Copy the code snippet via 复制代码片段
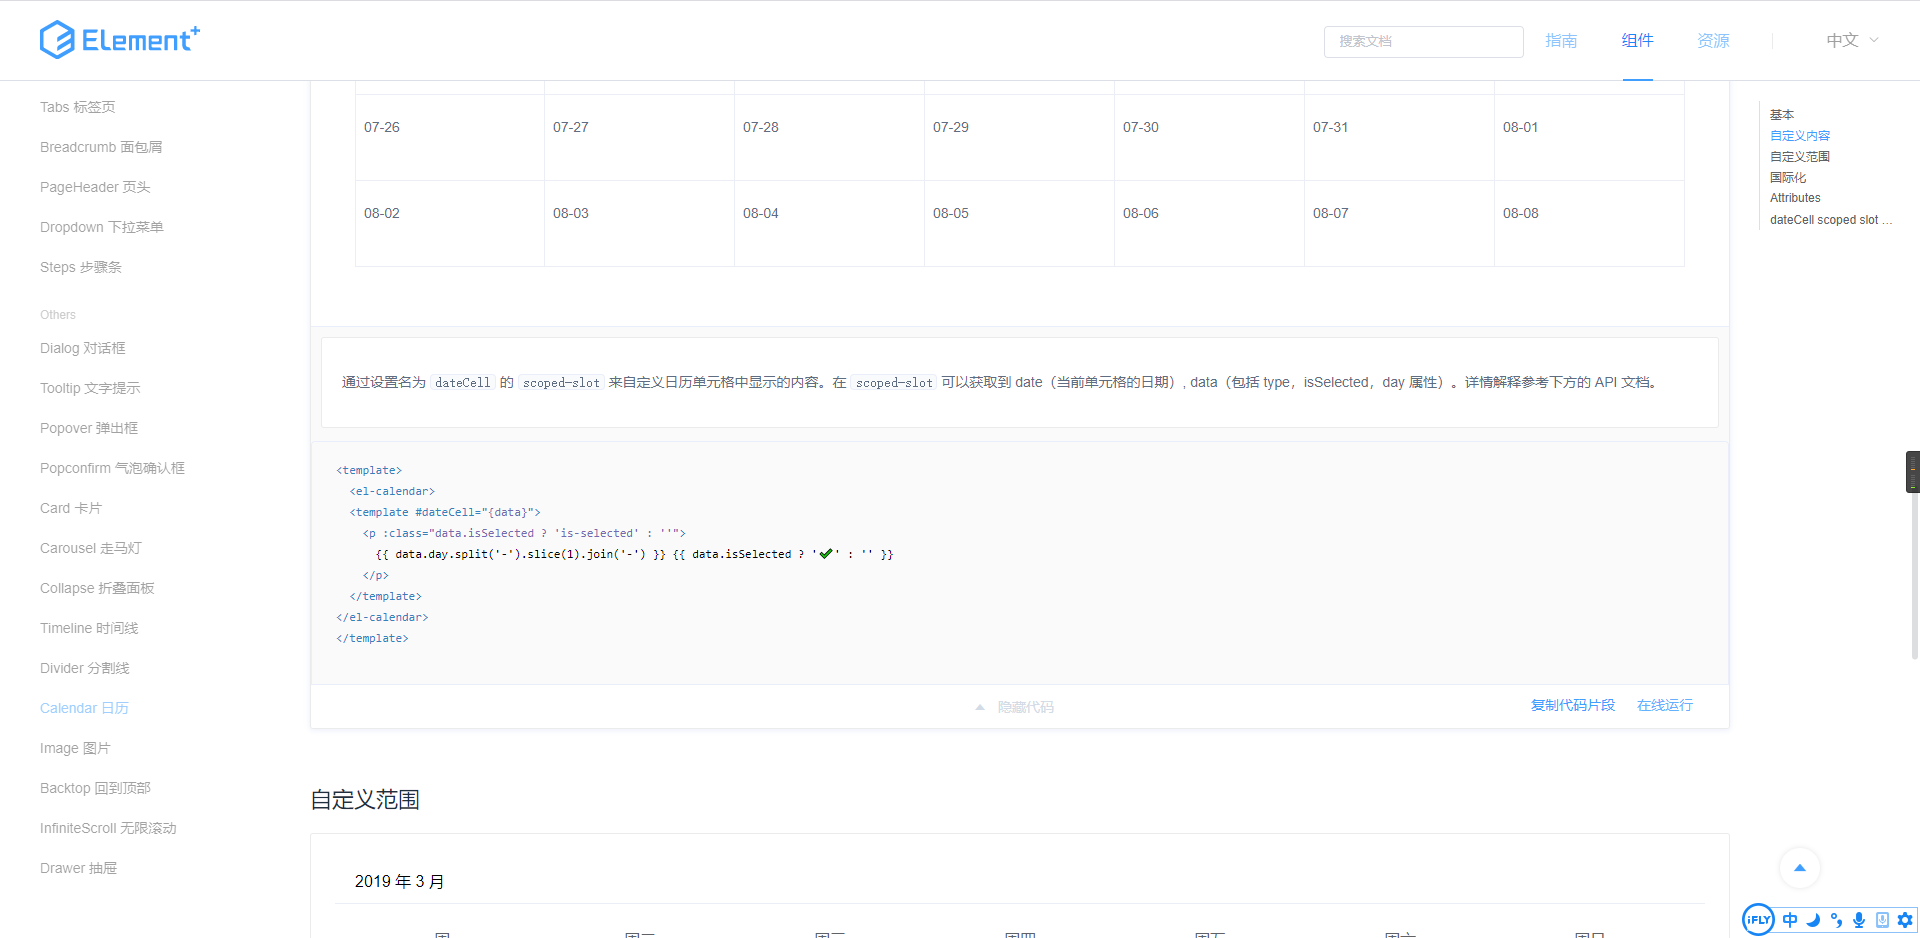Image resolution: width=1920 pixels, height=938 pixels. pyautogui.click(x=1573, y=705)
